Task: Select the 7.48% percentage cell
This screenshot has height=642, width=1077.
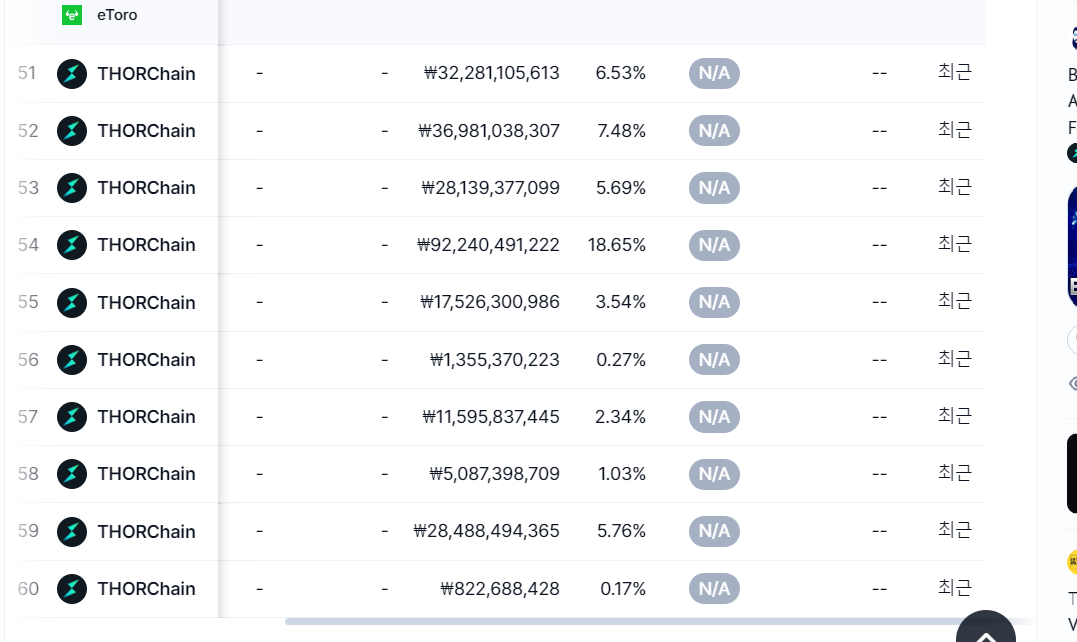Action: point(622,130)
